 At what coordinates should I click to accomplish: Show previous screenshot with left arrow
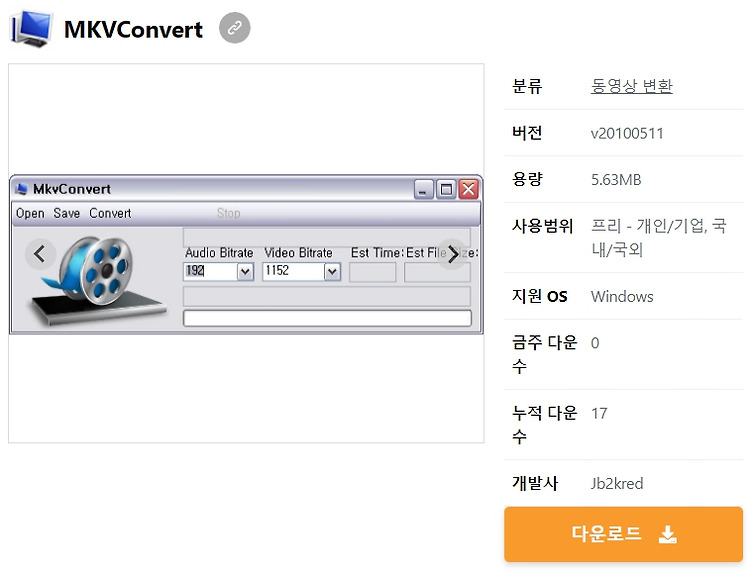click(40, 254)
